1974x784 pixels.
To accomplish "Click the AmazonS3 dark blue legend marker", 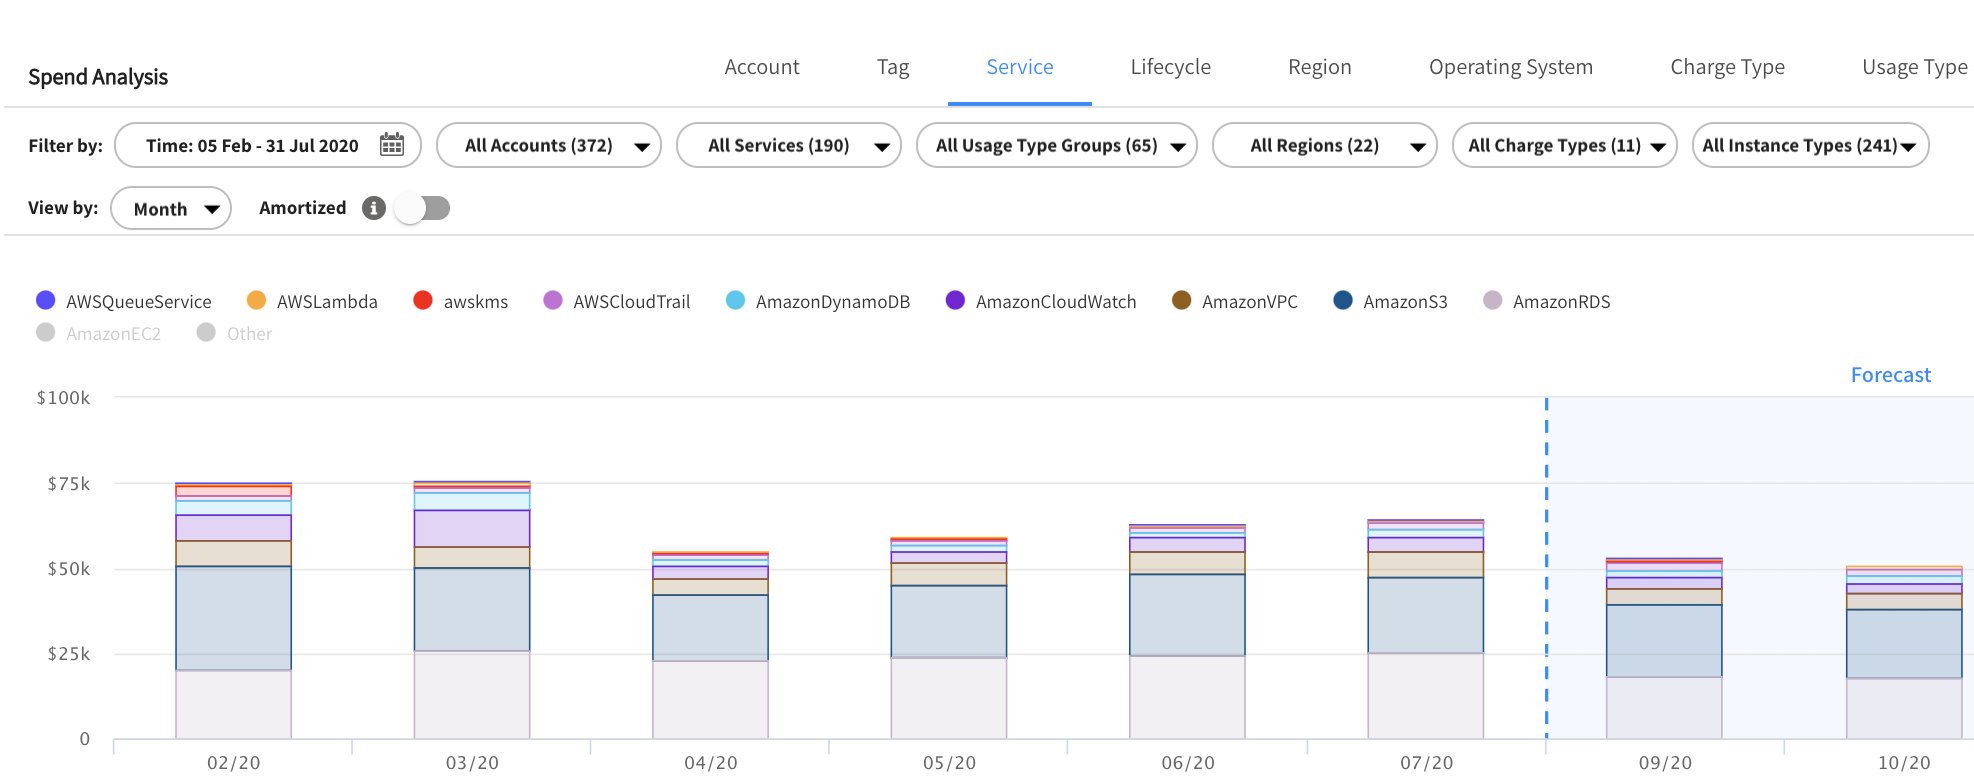I will (1343, 301).
